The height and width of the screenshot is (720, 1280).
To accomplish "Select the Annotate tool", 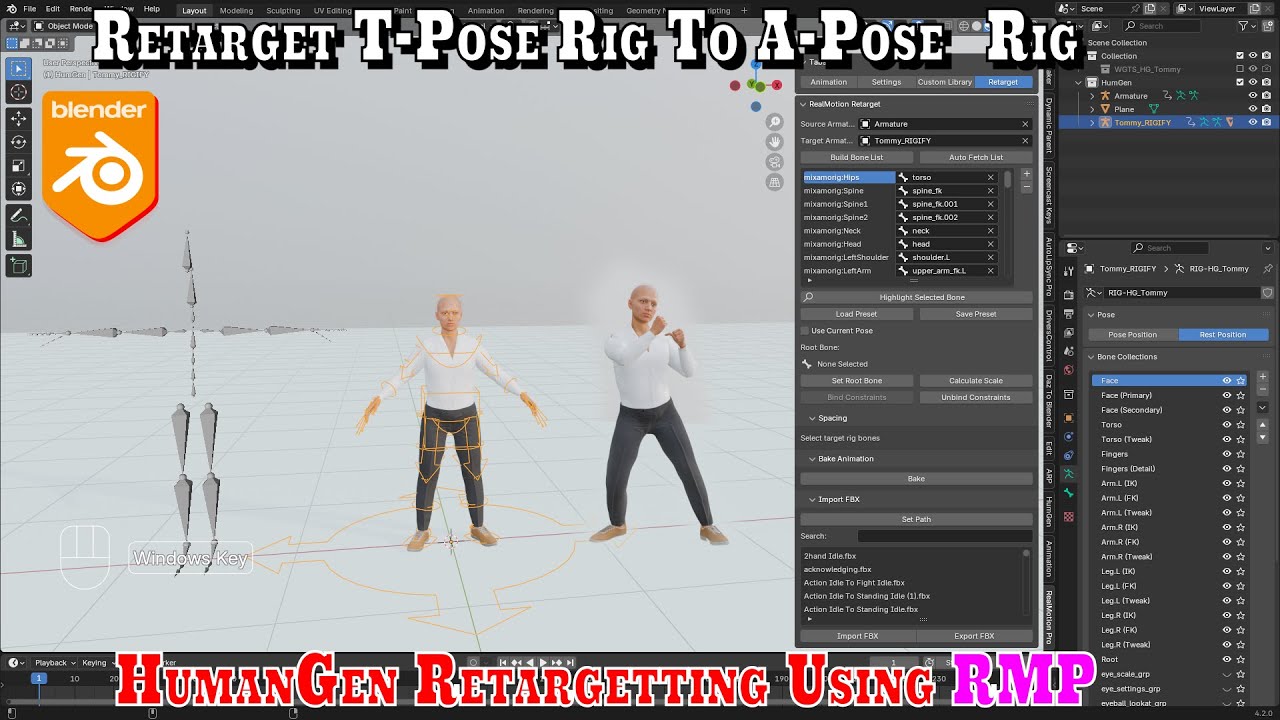I will tap(18, 215).
